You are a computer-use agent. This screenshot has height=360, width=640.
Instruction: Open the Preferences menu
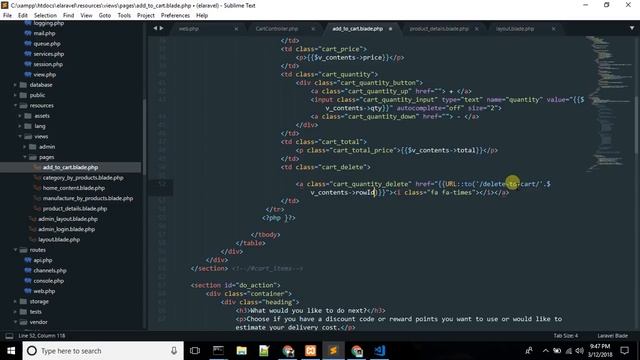point(175,16)
